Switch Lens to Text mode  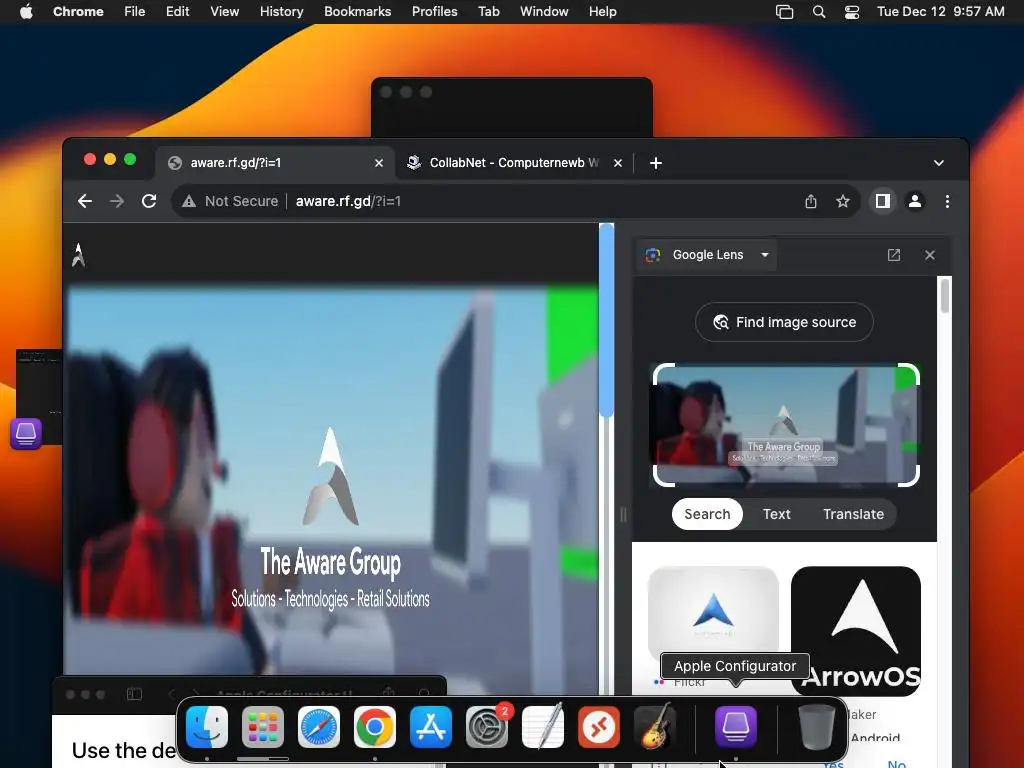pyautogui.click(x=776, y=514)
